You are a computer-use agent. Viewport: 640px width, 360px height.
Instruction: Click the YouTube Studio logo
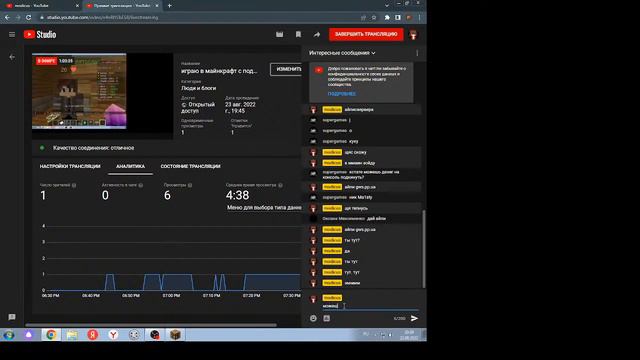40,35
